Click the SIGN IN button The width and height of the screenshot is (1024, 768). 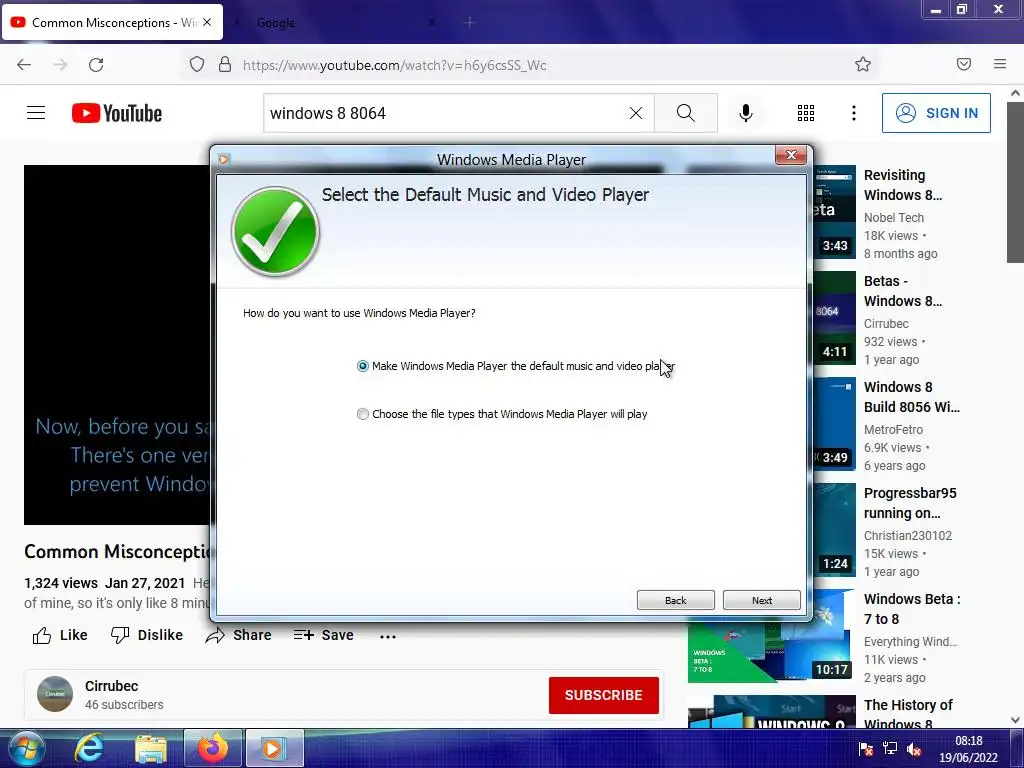click(936, 113)
